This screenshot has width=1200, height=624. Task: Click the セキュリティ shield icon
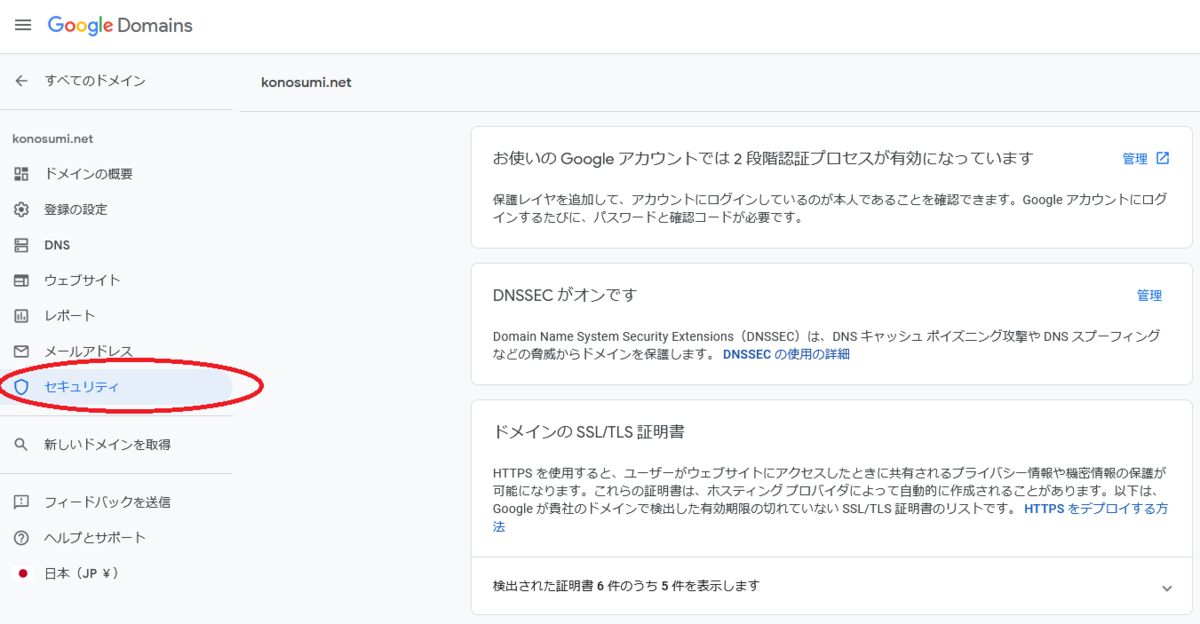tap(22, 387)
